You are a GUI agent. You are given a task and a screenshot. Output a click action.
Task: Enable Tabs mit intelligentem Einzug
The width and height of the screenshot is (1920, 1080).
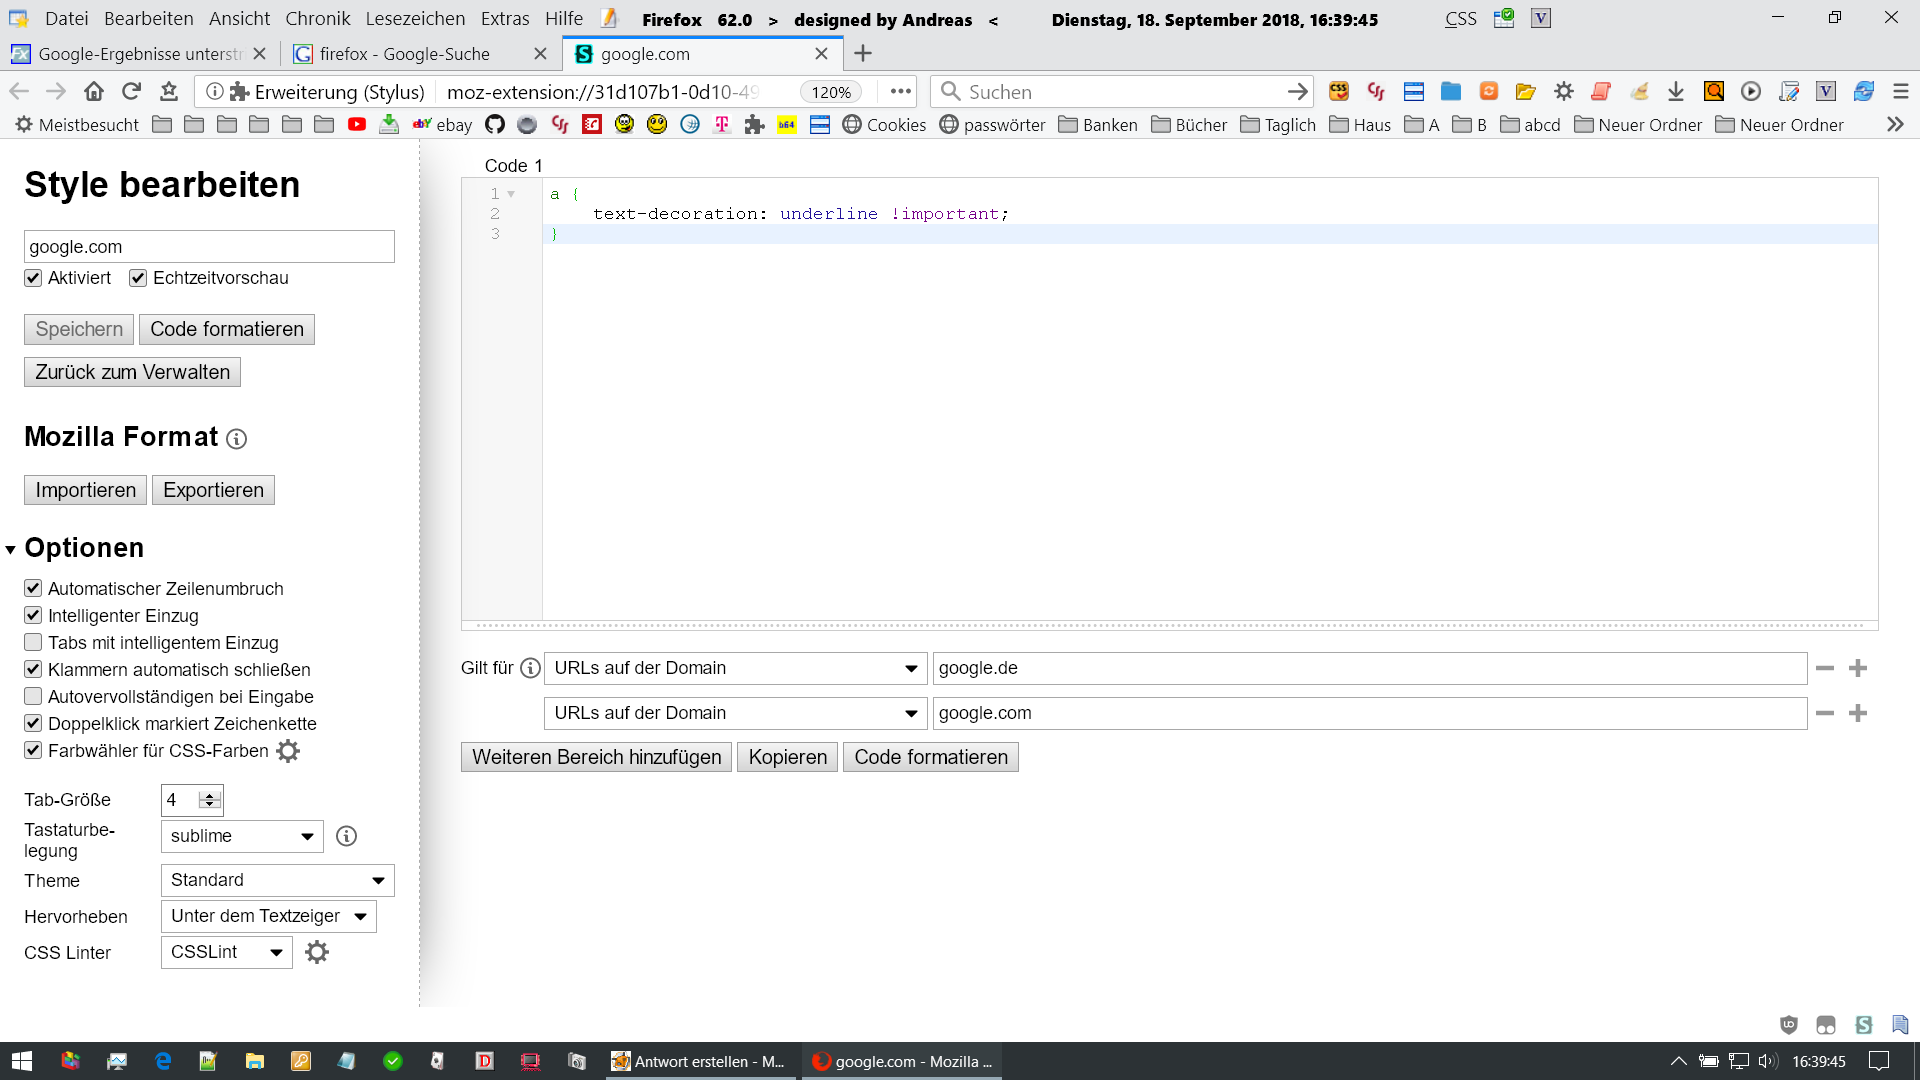33,643
